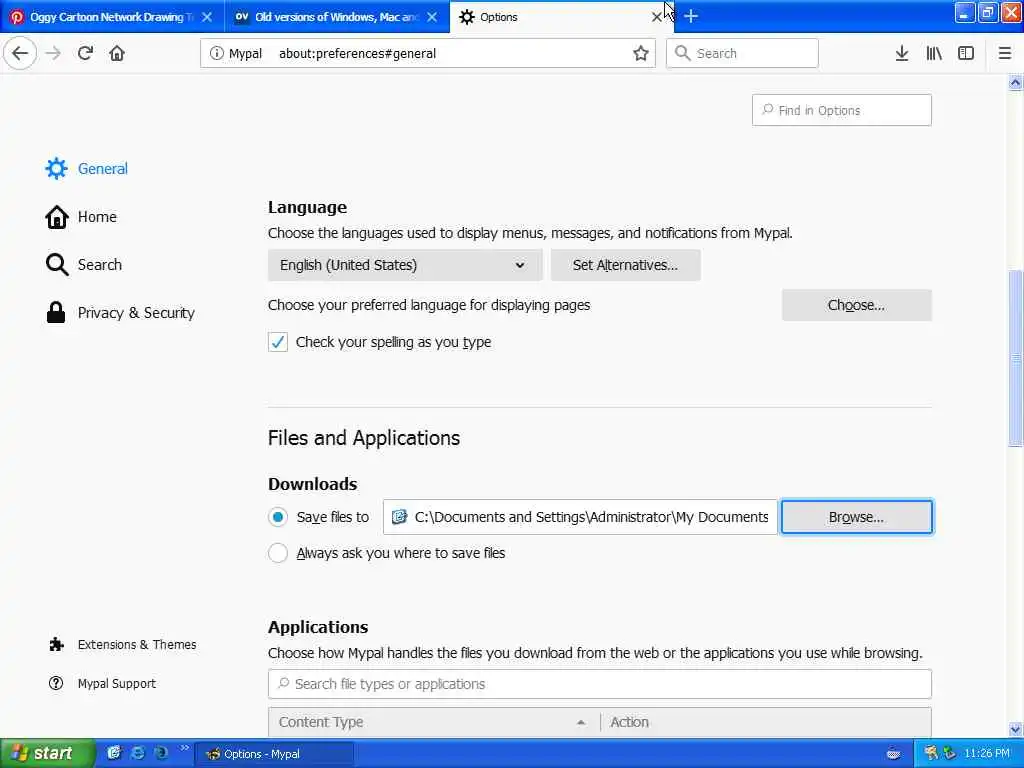1024x768 pixels.
Task: Click the Mypal Support question mark icon
Action: [56, 683]
